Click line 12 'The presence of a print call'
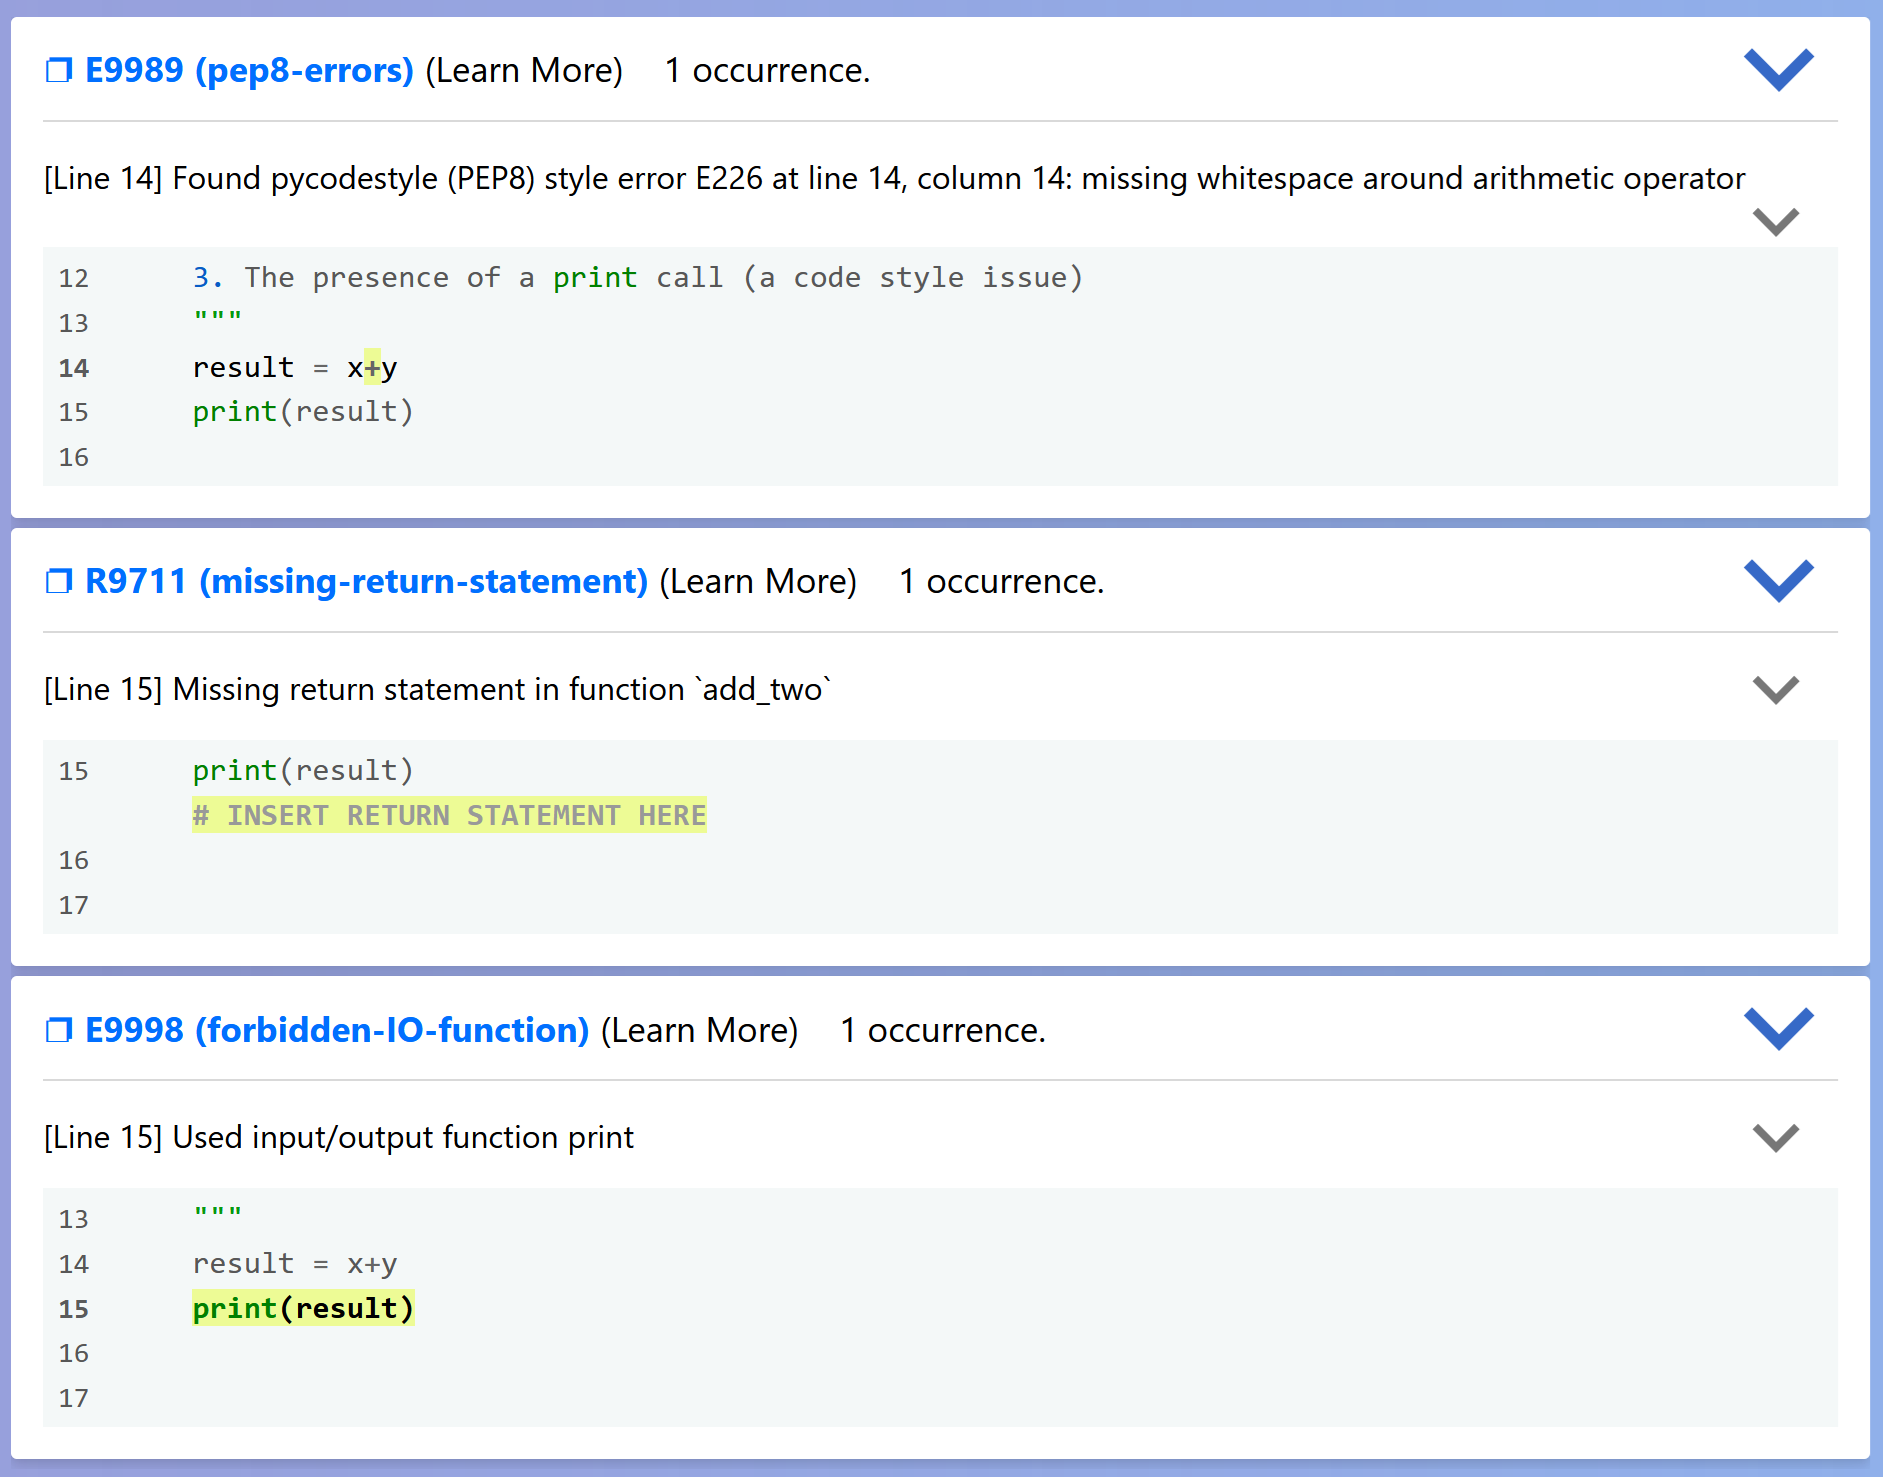This screenshot has width=1883, height=1477. 638,277
